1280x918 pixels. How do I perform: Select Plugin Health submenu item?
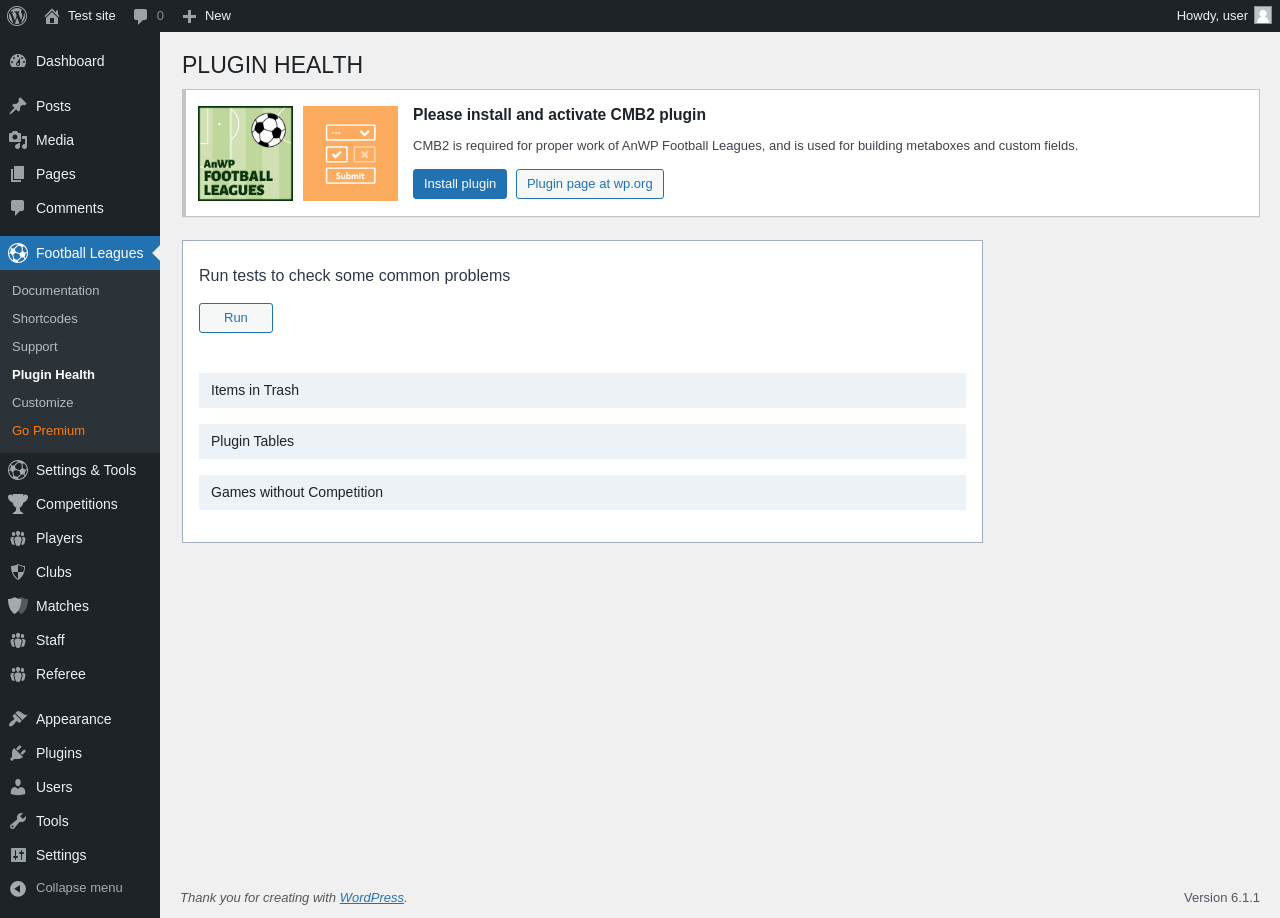coord(54,375)
